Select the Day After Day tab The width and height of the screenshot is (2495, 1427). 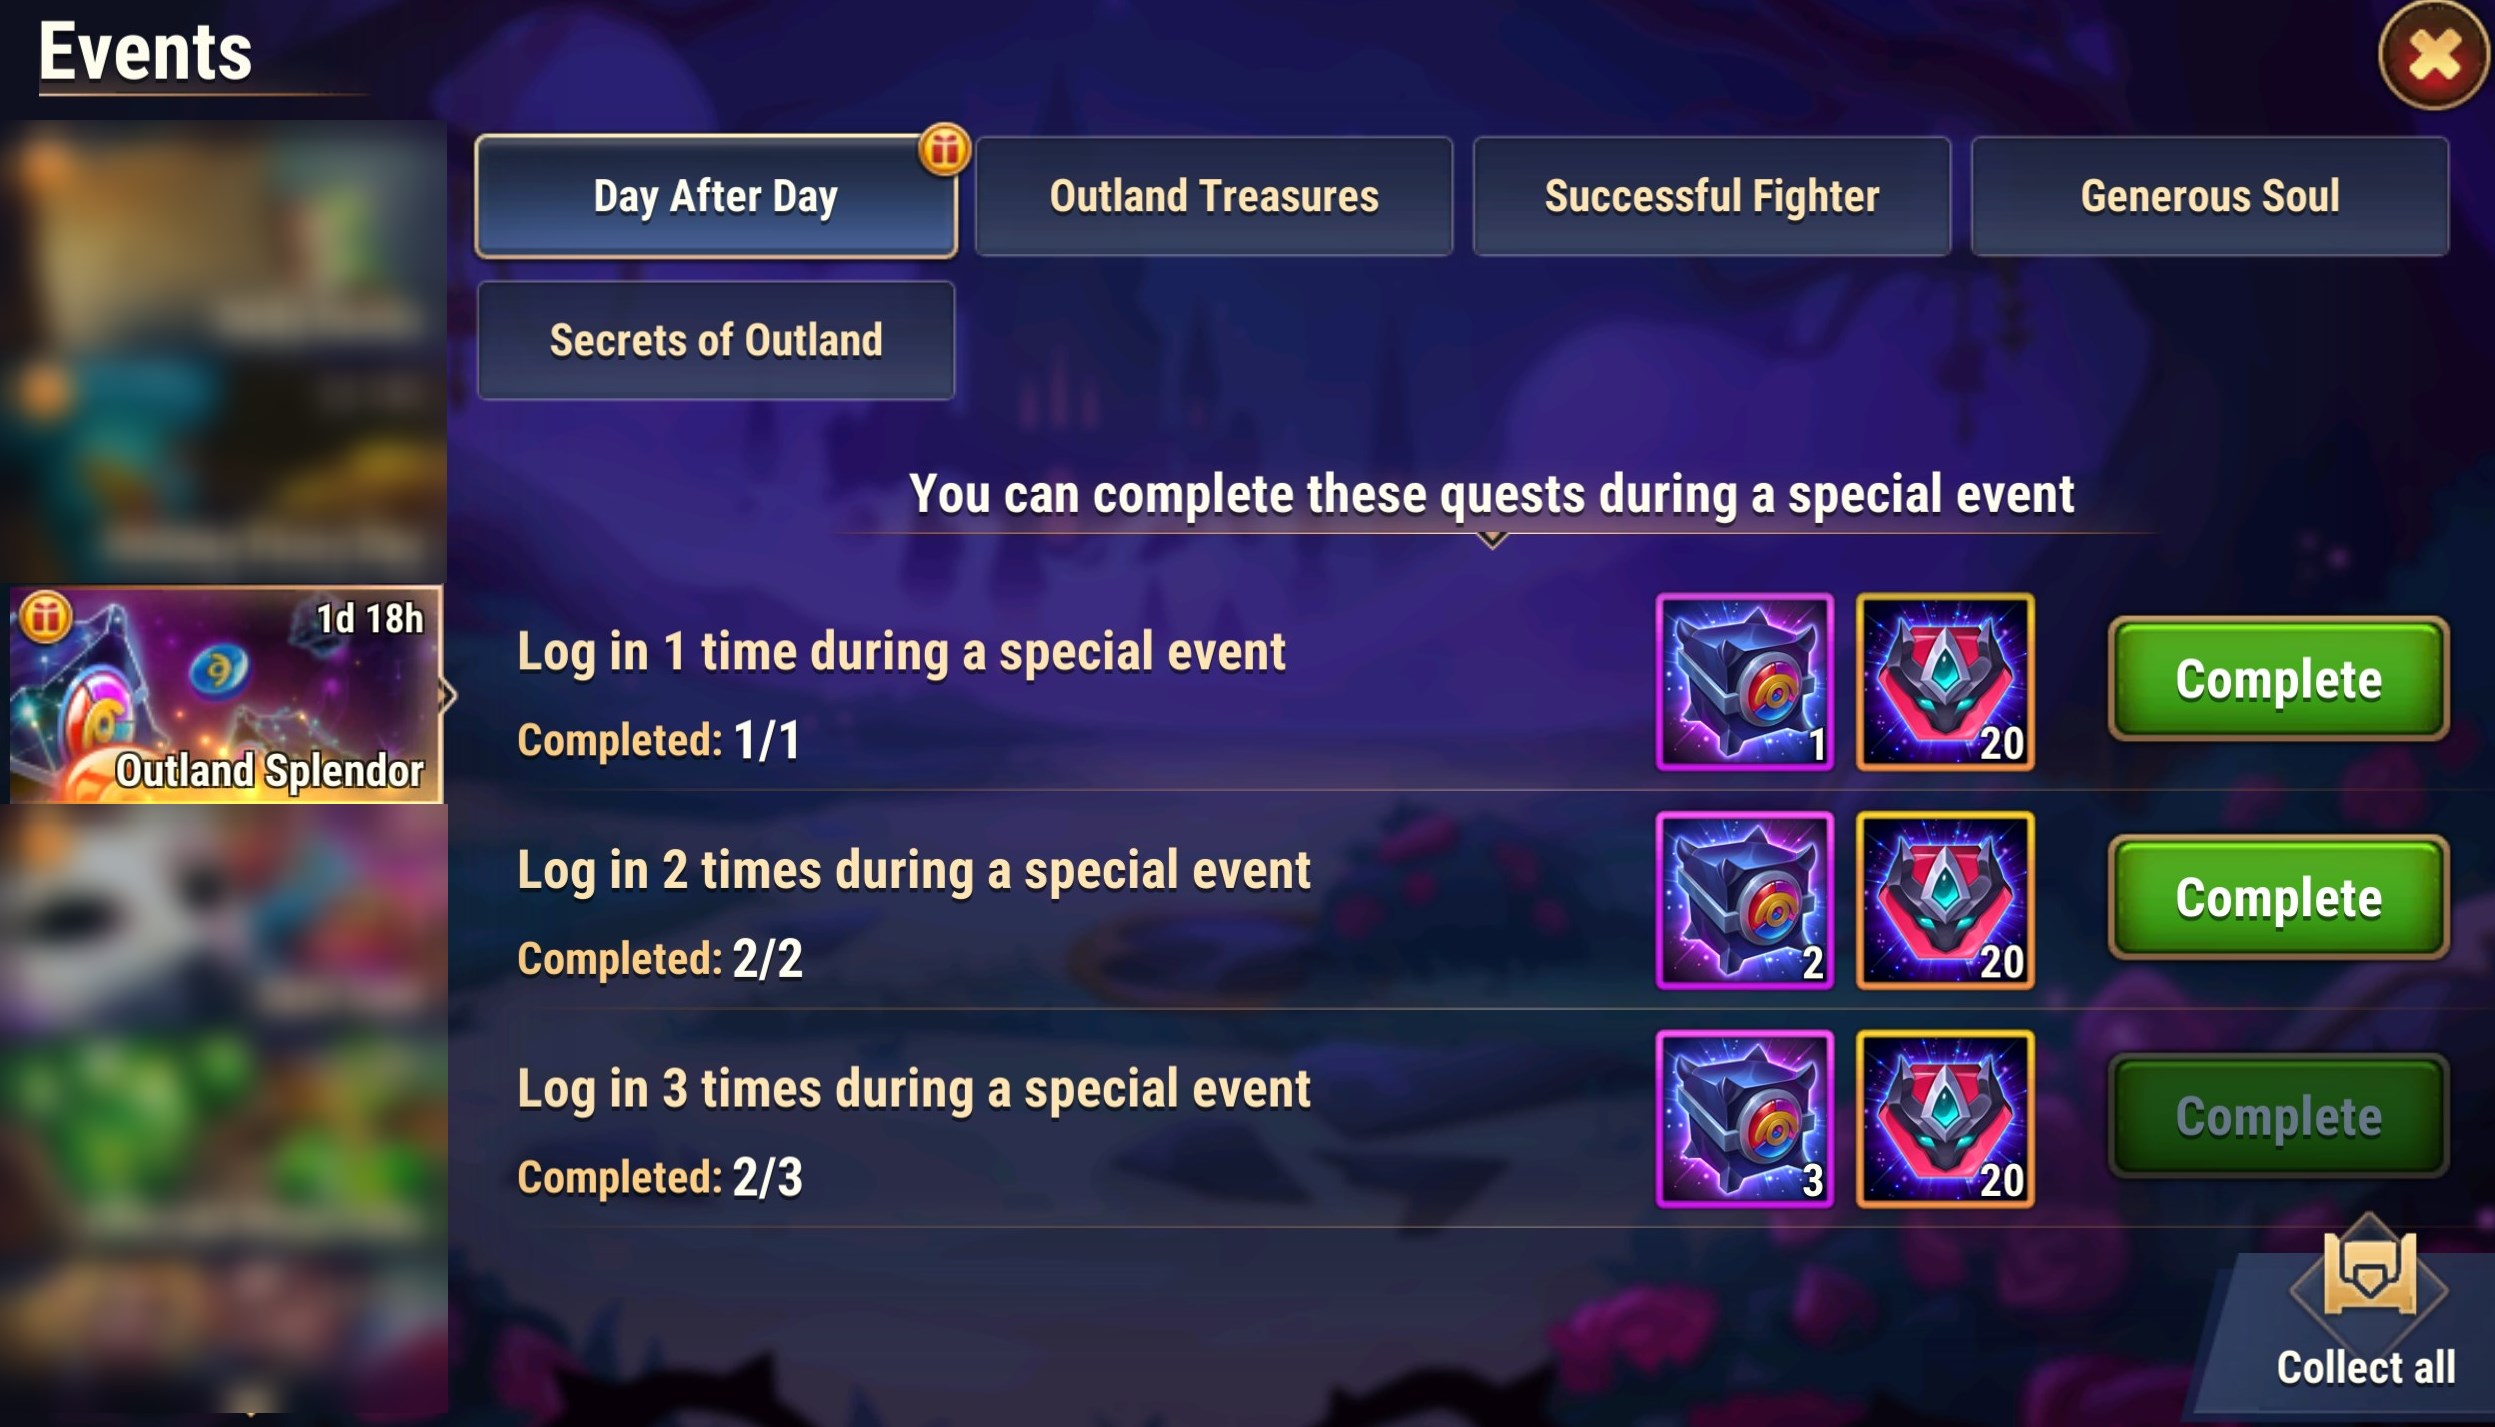(714, 196)
